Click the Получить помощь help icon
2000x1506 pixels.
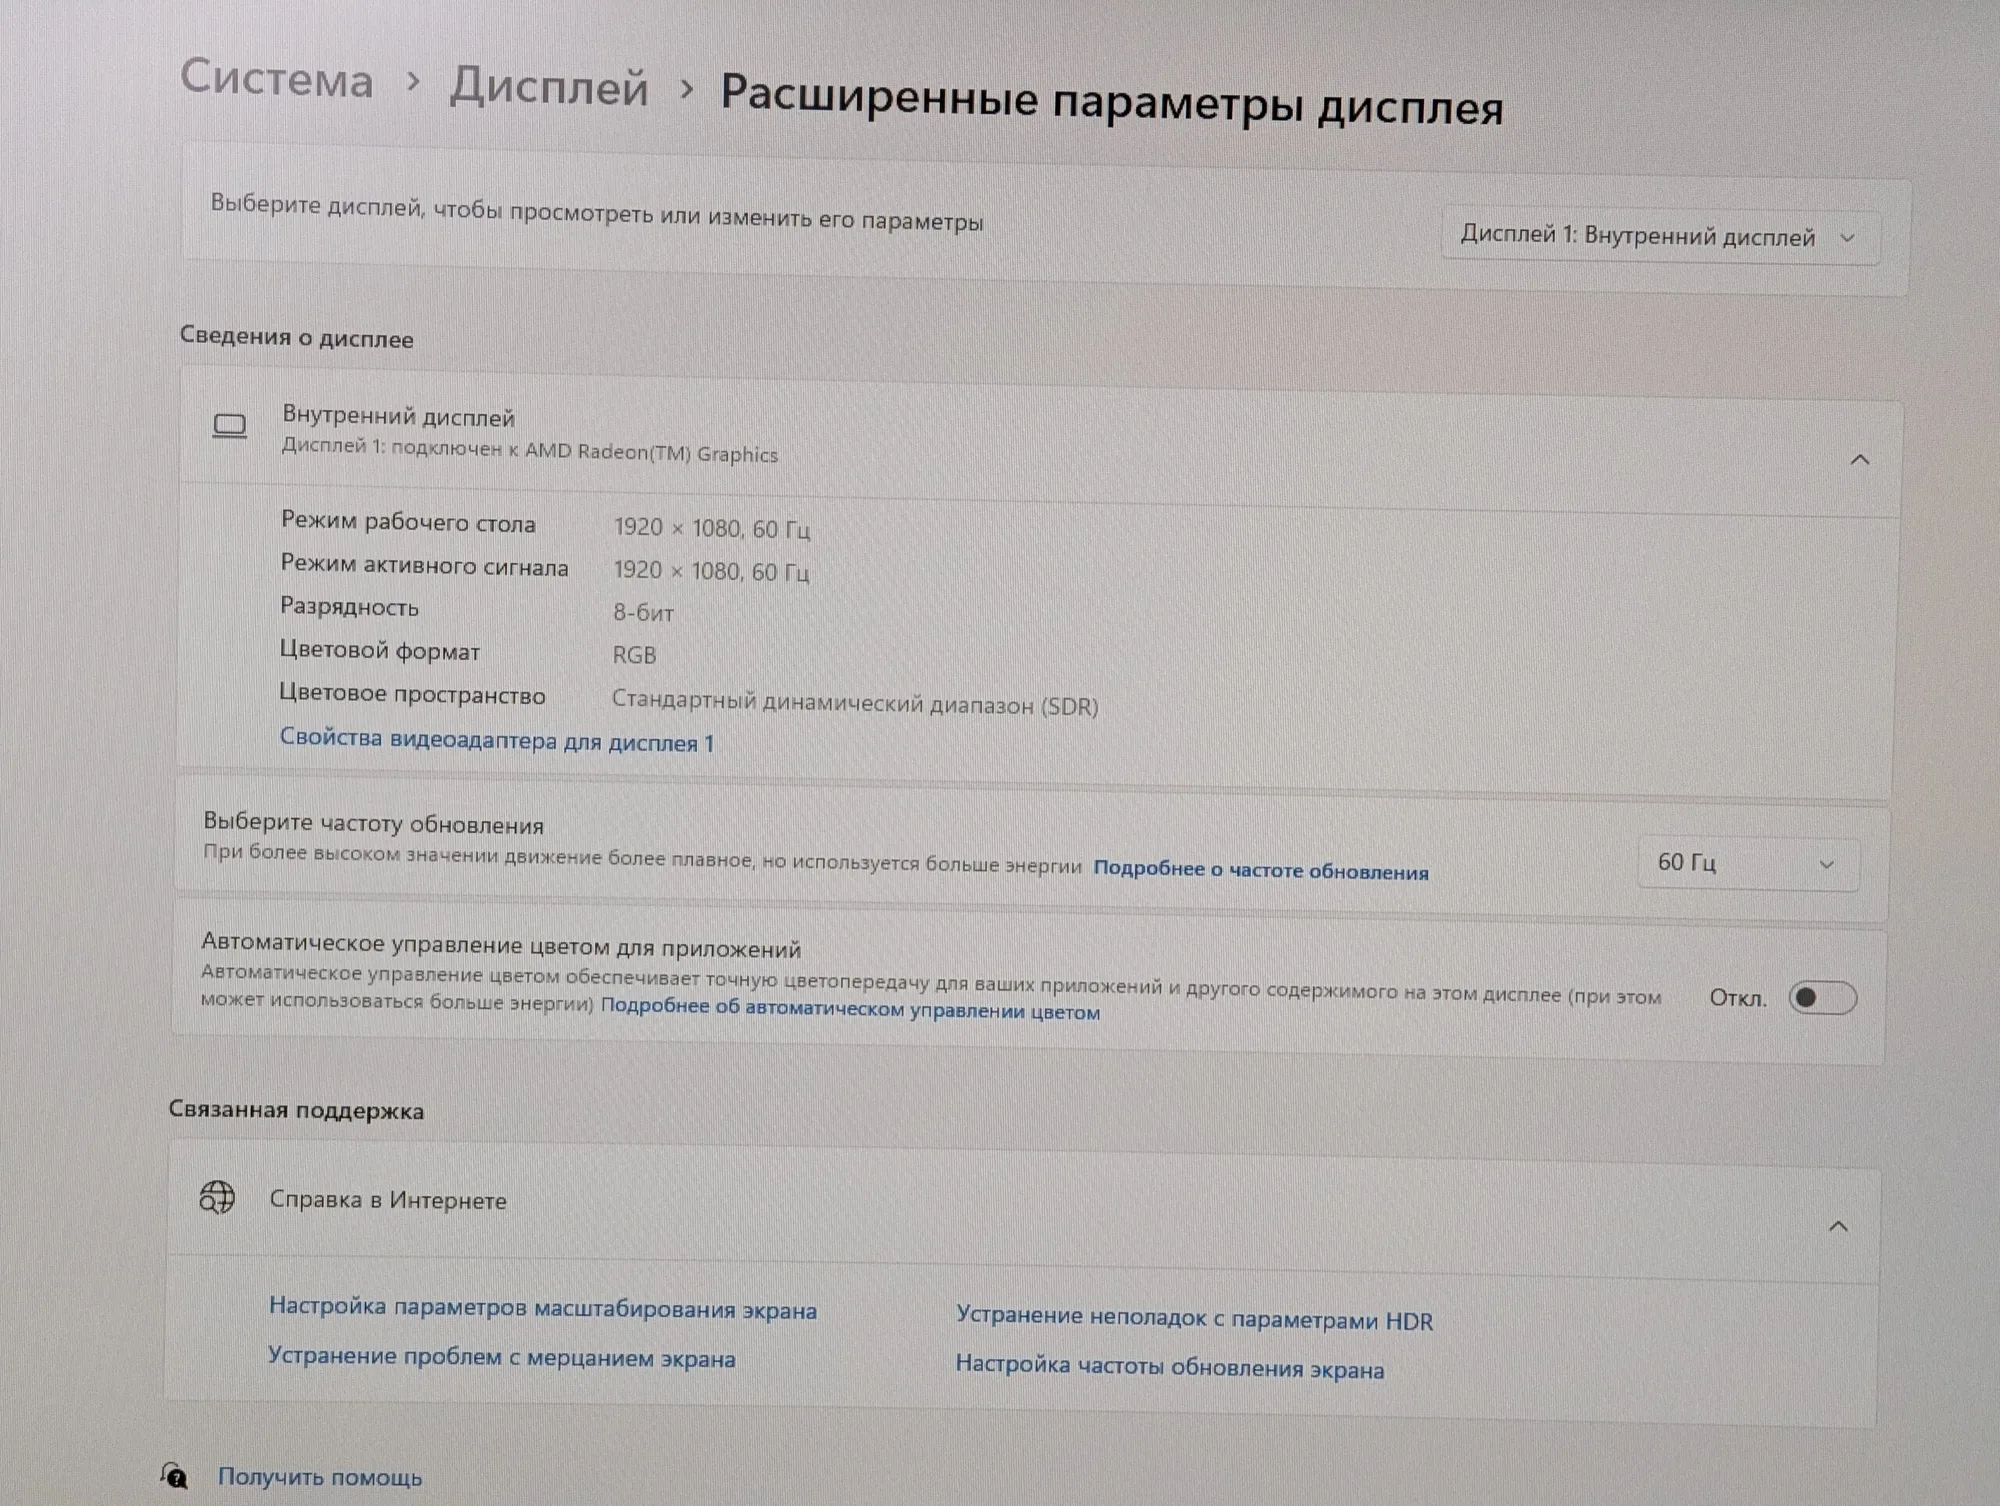point(175,1475)
